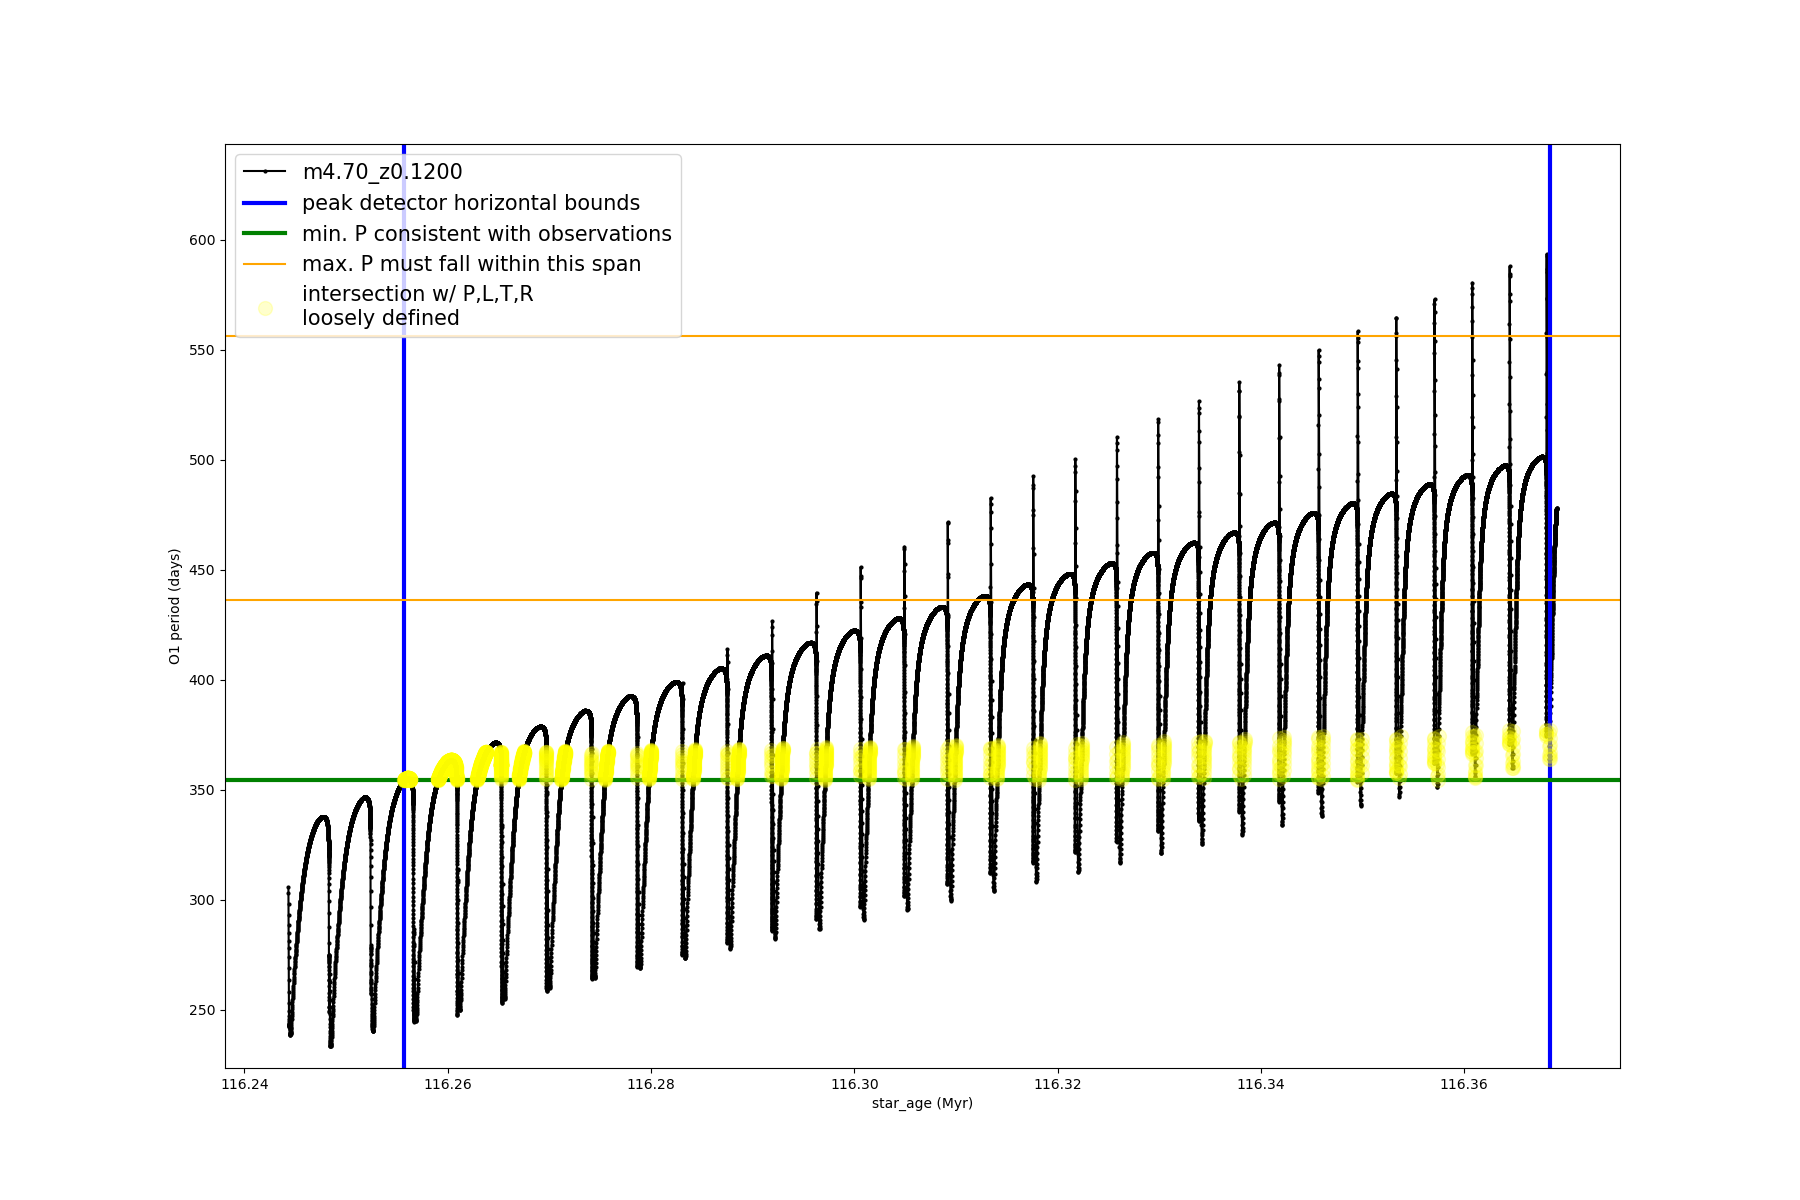Click the yellow intersection marker in legend

tap(265, 308)
